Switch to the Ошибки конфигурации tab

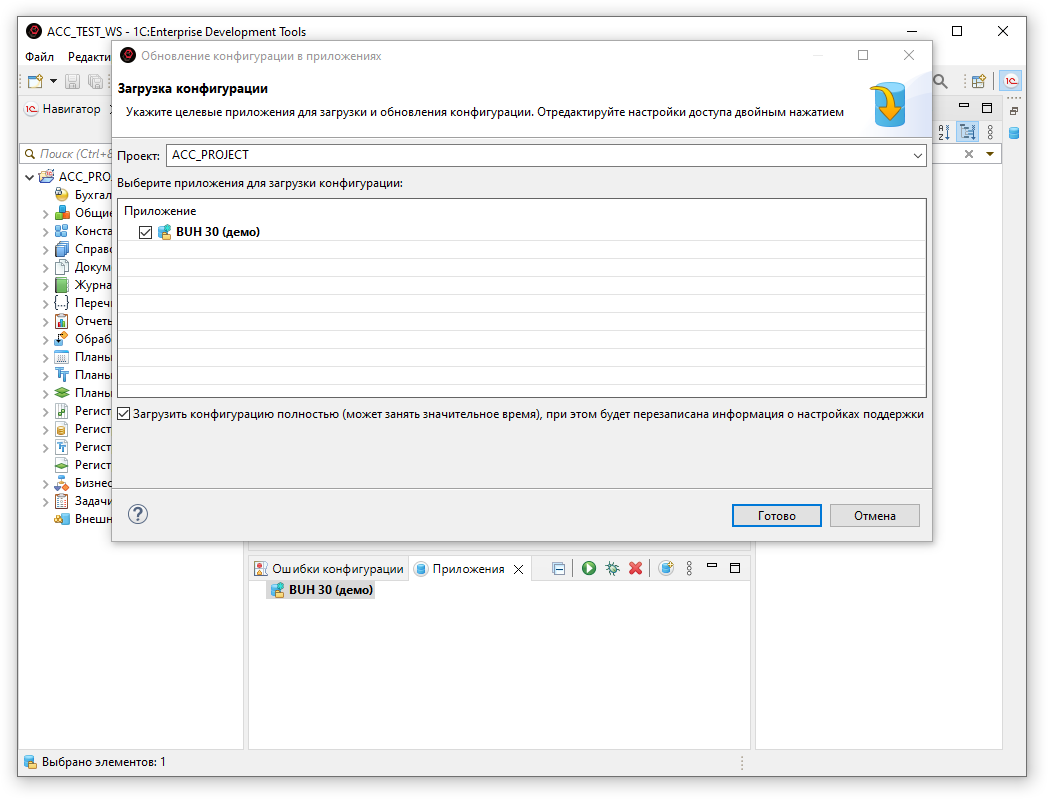pos(329,569)
